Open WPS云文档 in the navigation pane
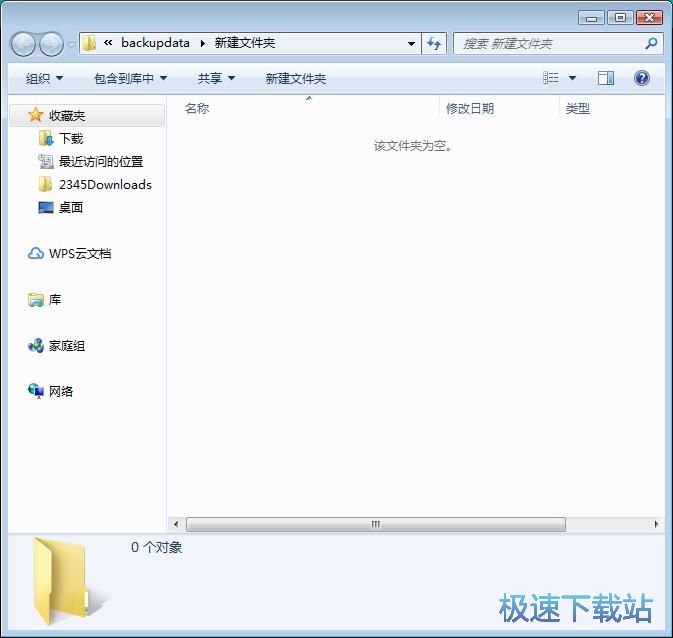Image resolution: width=673 pixels, height=638 pixels. click(x=80, y=254)
